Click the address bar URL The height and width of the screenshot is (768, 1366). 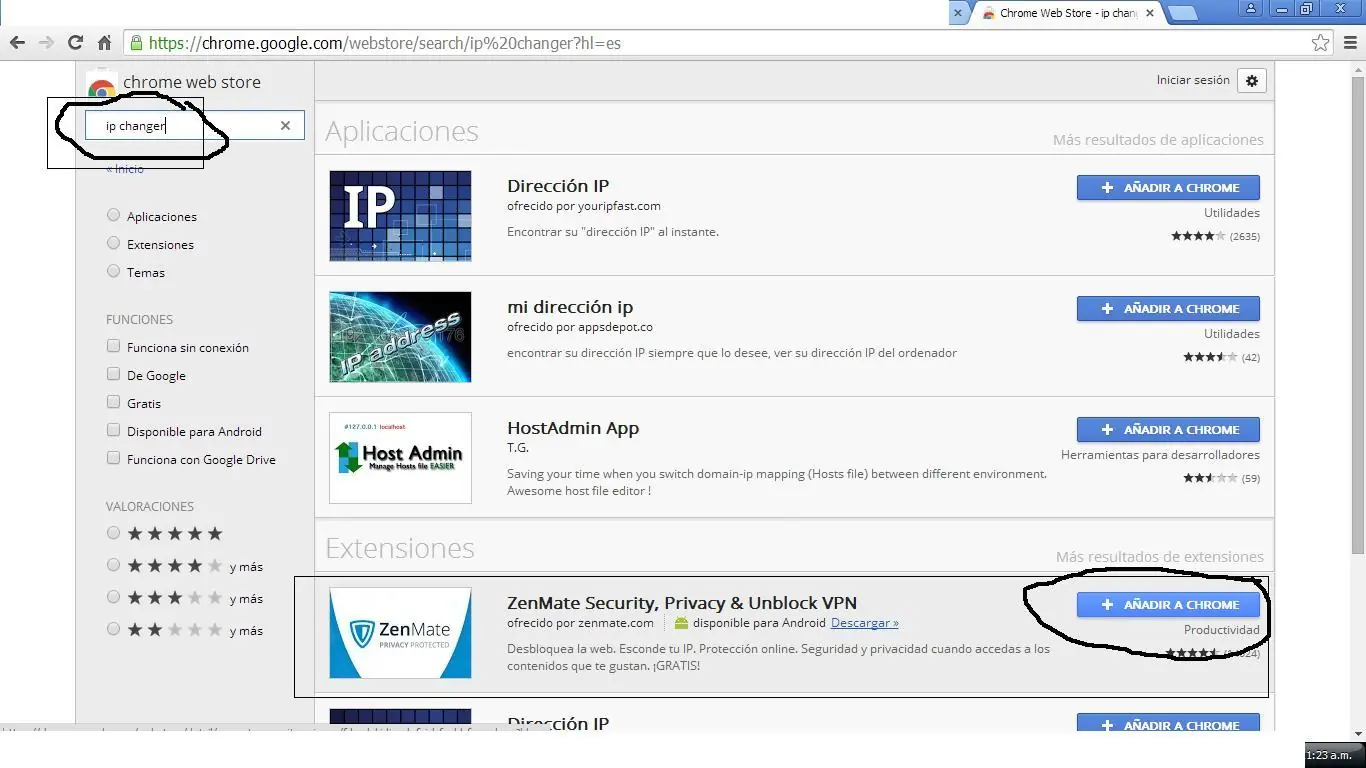pyautogui.click(x=385, y=43)
